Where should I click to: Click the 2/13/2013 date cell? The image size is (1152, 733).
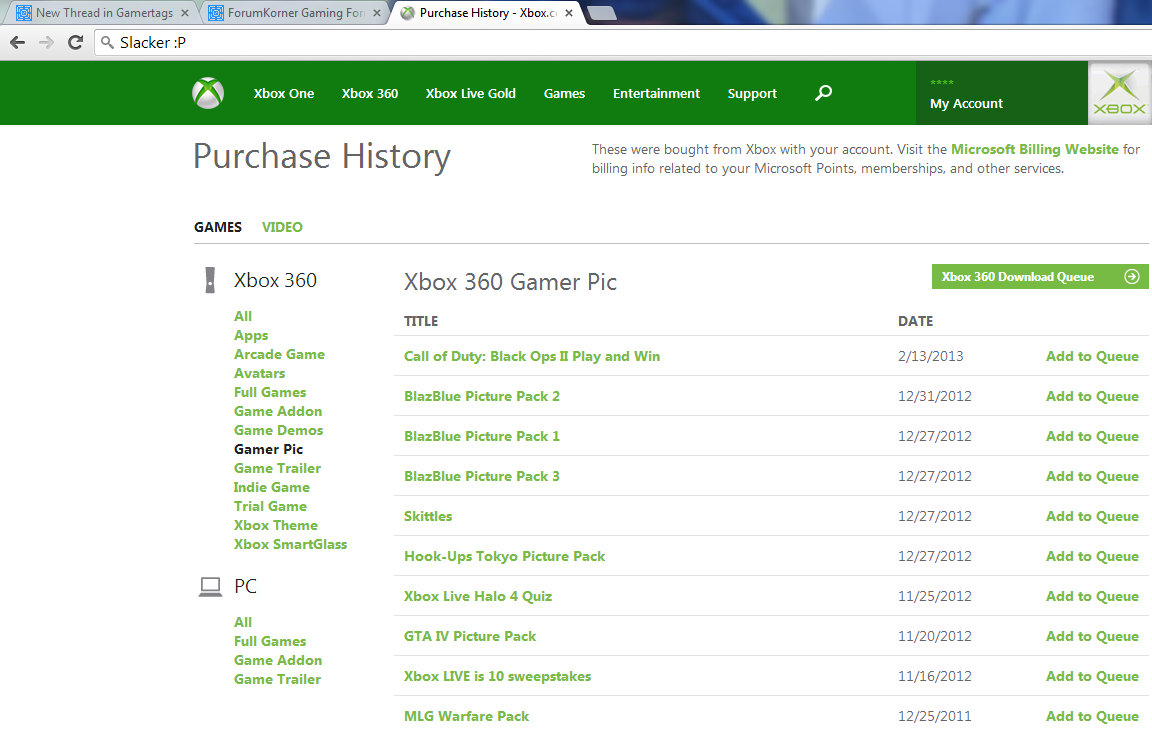[930, 356]
